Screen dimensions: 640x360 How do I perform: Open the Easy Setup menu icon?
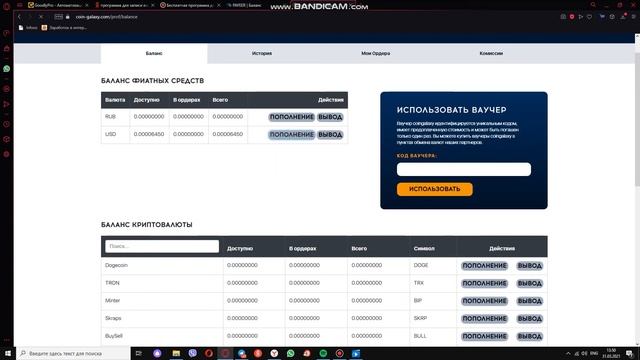pyautogui.click(x=633, y=17)
